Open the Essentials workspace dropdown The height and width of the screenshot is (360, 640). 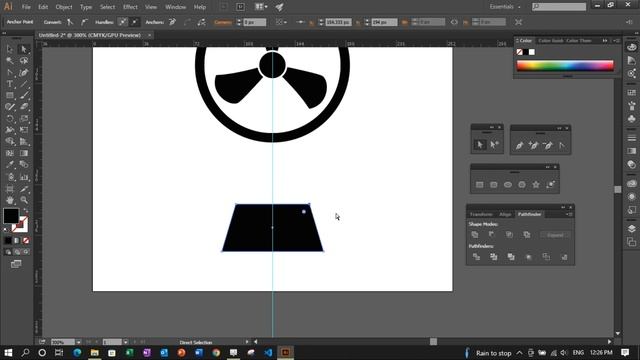coord(505,7)
